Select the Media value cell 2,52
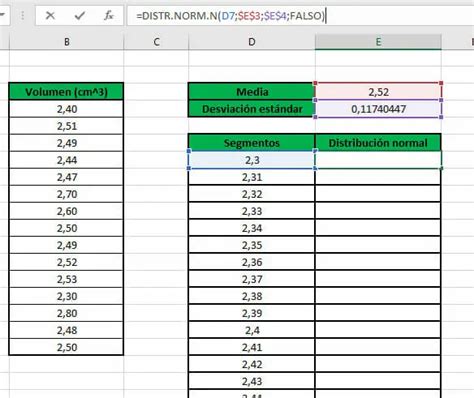 [x=378, y=92]
